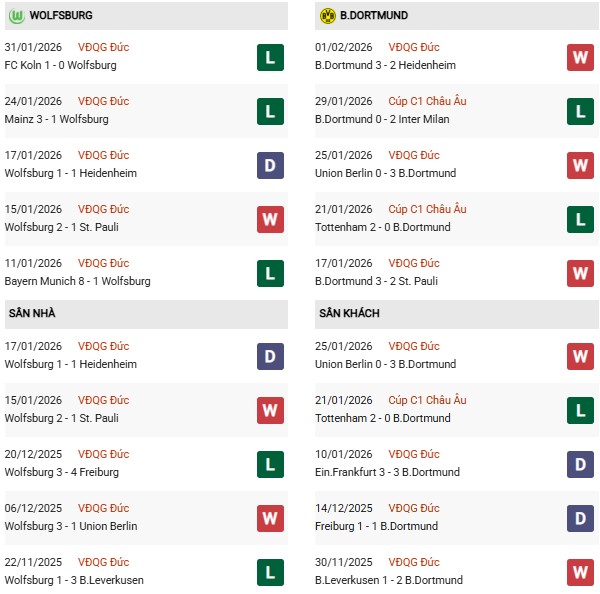Viewport: 600px width, 594px height.
Task: Click the Wolfsburg club logo icon
Action: [x=16, y=16]
